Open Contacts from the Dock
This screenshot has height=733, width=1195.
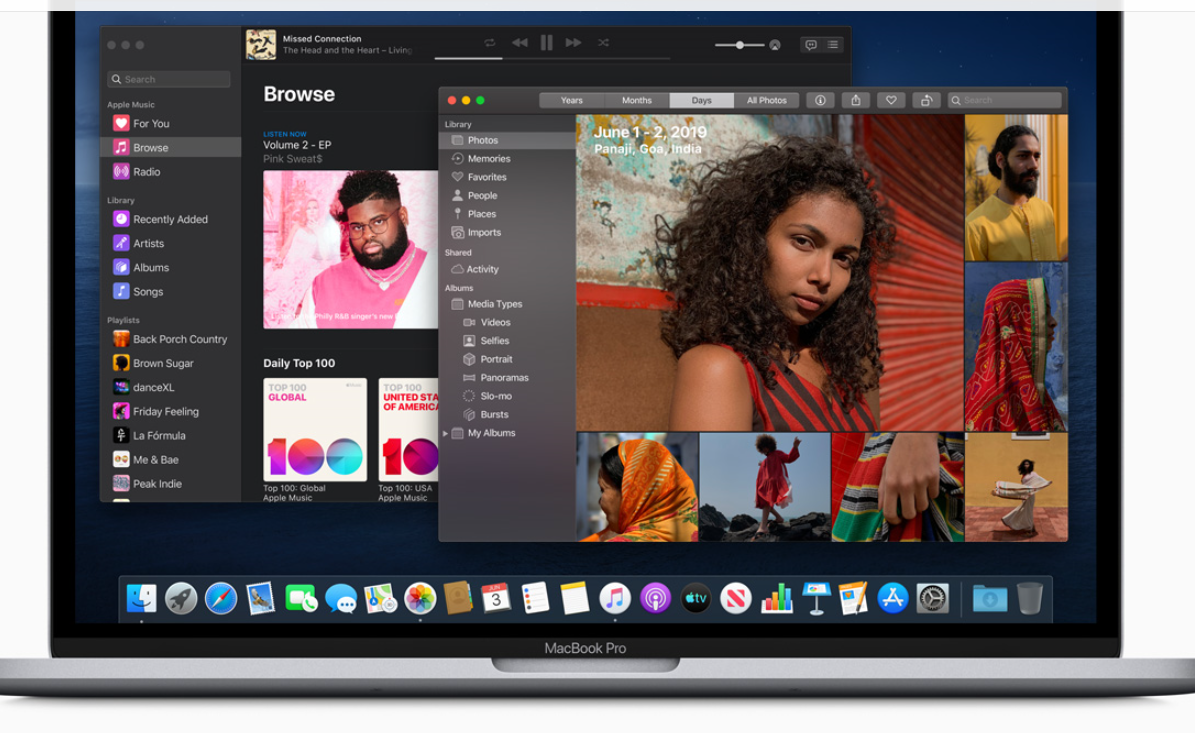(459, 598)
